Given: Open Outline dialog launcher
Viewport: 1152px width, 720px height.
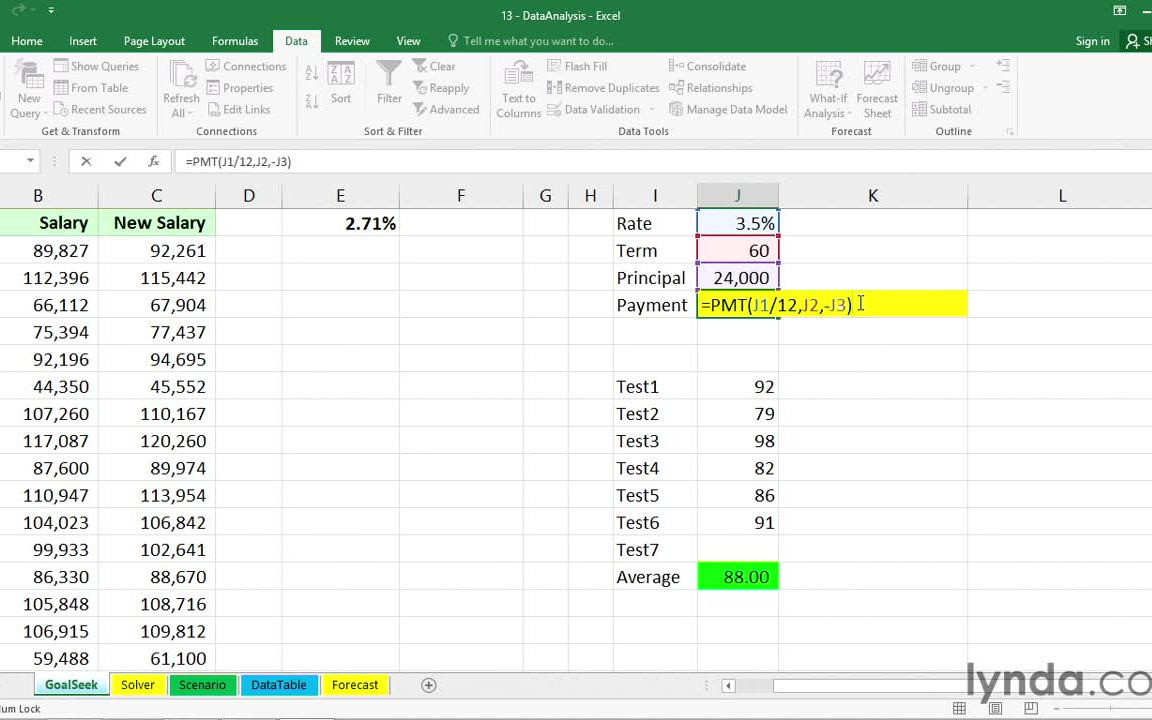Looking at the screenshot, I should click(x=1010, y=132).
